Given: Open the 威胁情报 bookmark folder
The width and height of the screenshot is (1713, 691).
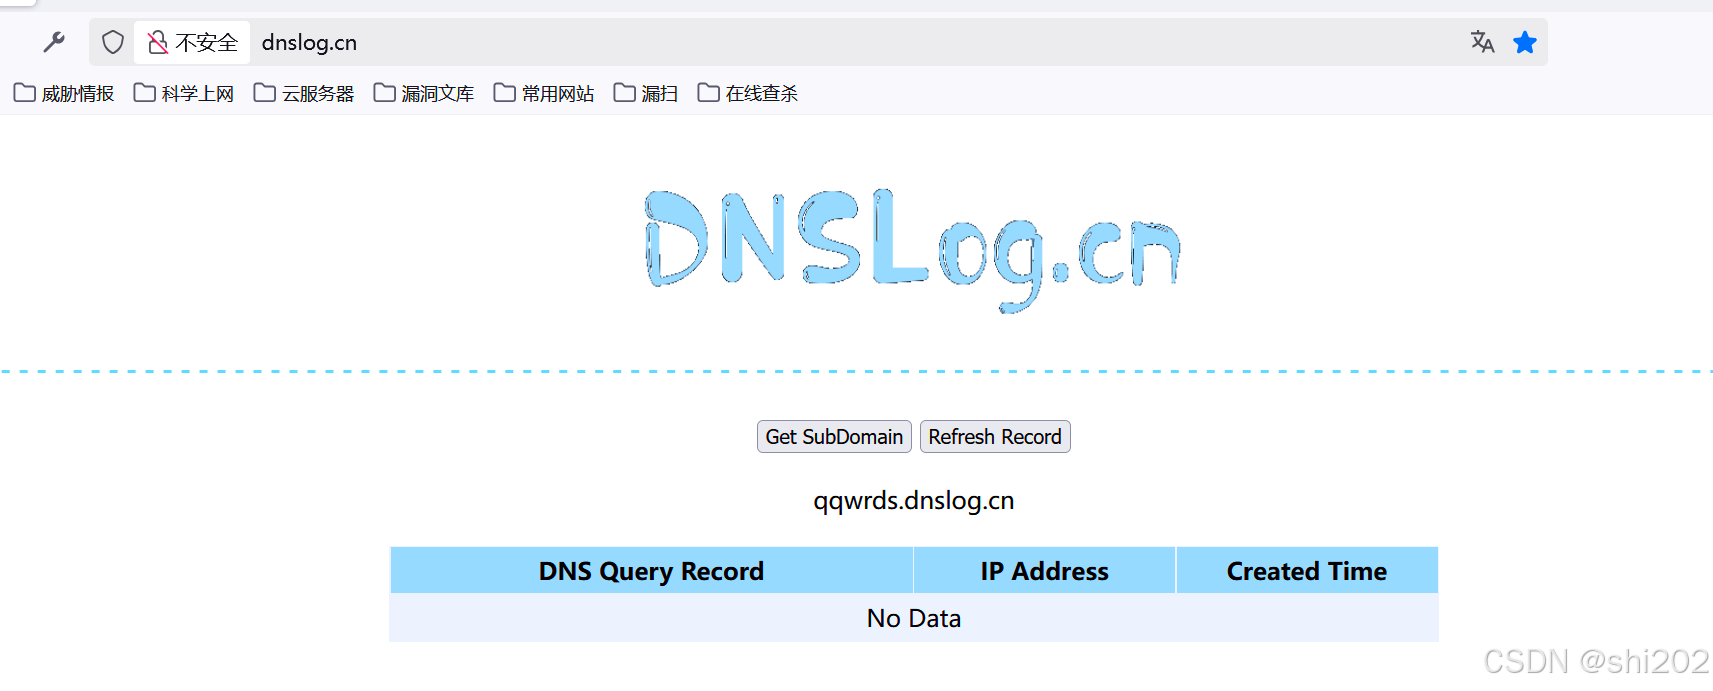Looking at the screenshot, I should tap(64, 93).
